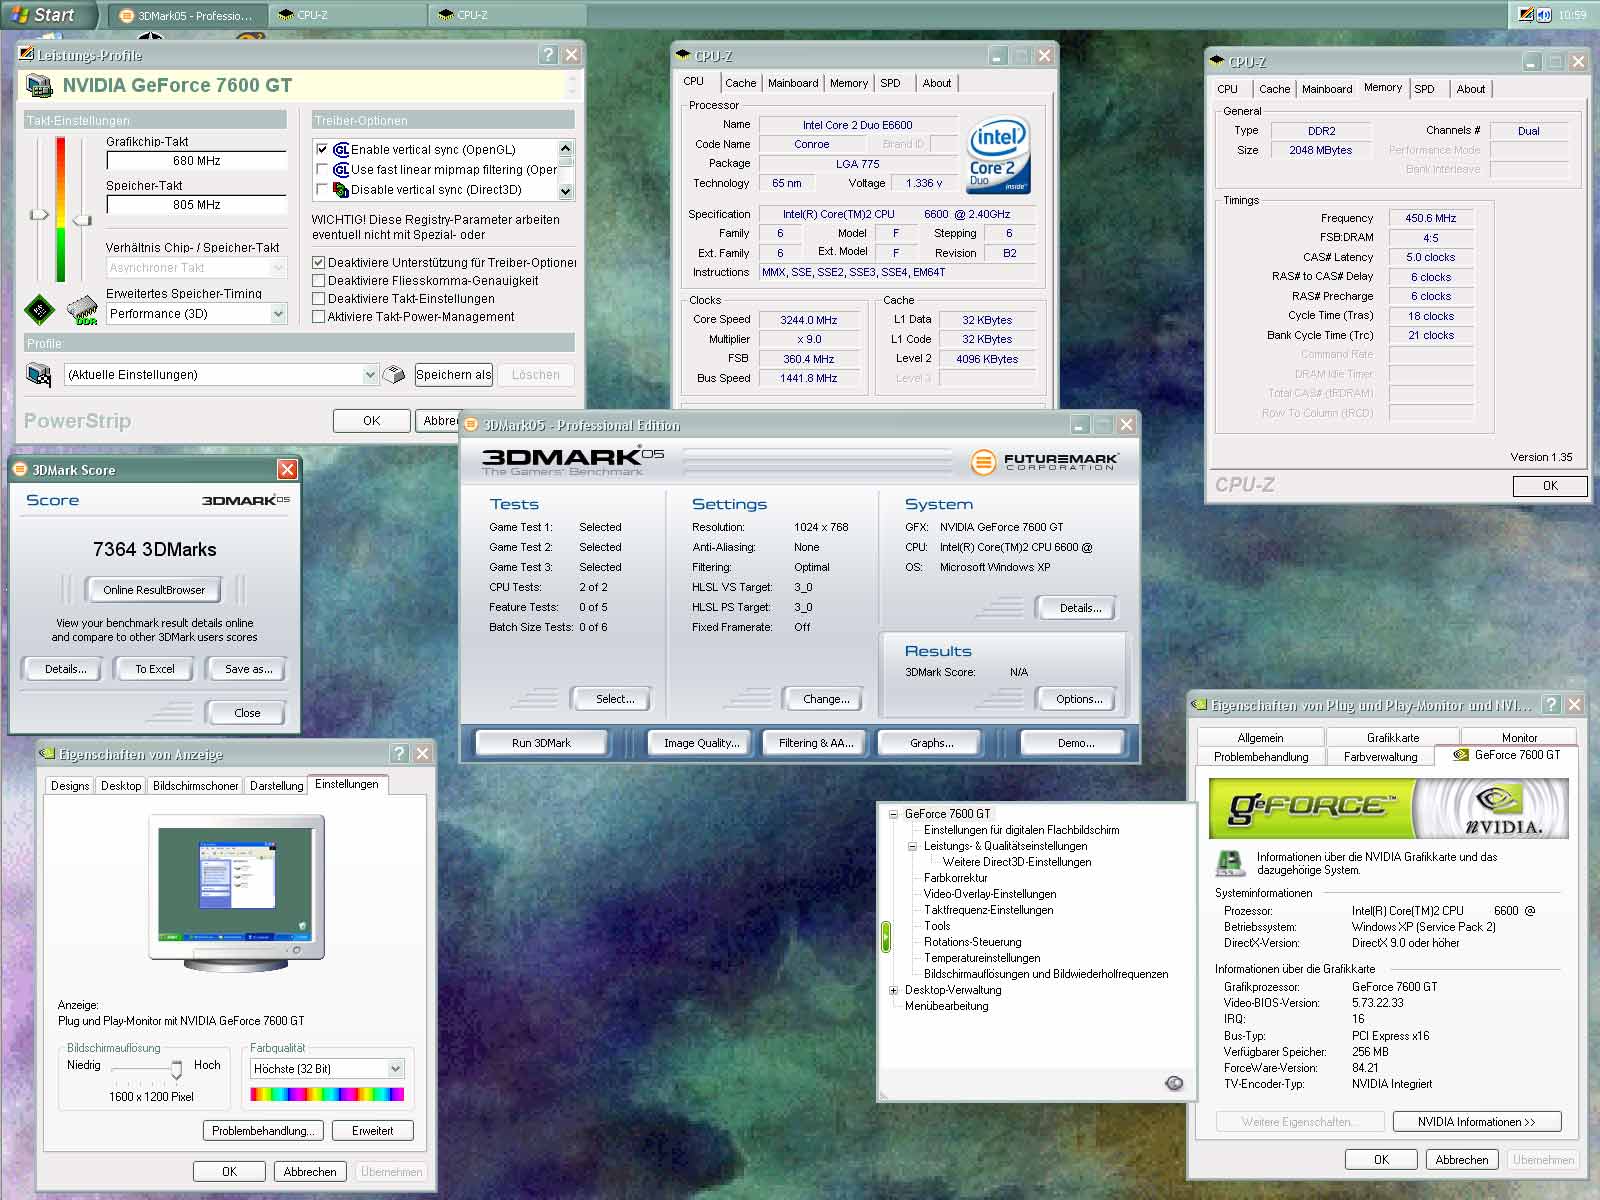Click the Grafikchip-Takt 680 MHz field
1600x1200 pixels.
[196, 161]
